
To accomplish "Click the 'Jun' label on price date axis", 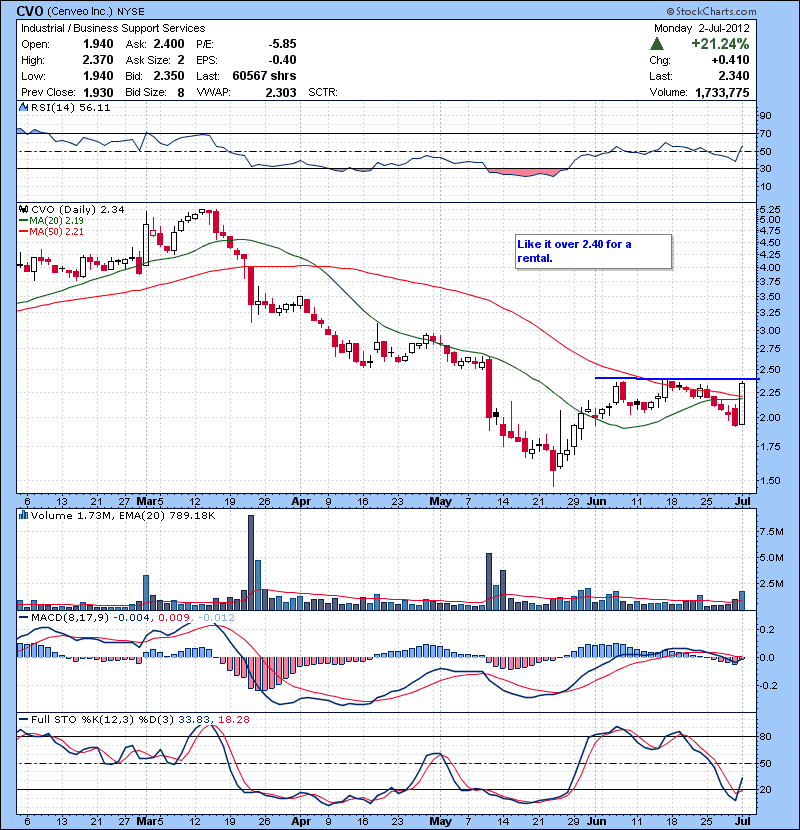I will pos(597,501).
